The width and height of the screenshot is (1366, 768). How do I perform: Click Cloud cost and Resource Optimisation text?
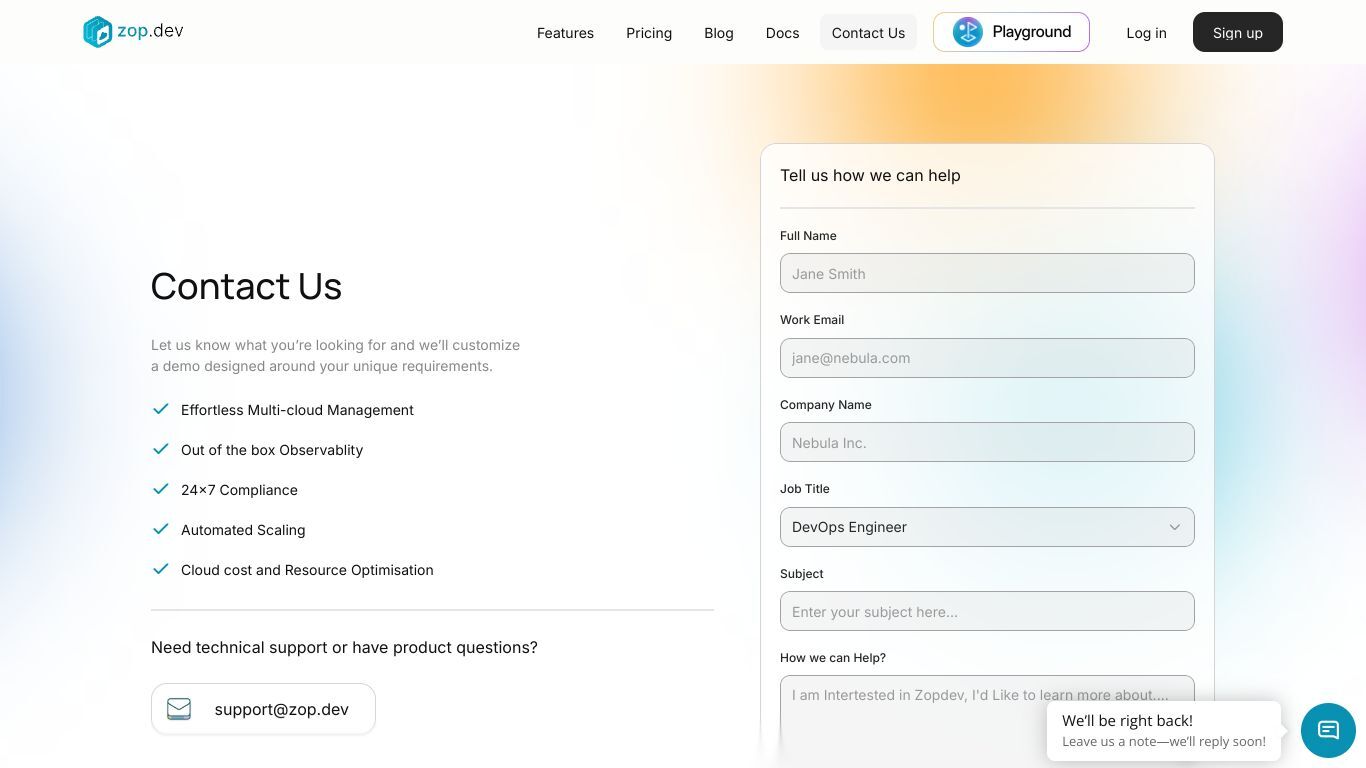pos(307,570)
